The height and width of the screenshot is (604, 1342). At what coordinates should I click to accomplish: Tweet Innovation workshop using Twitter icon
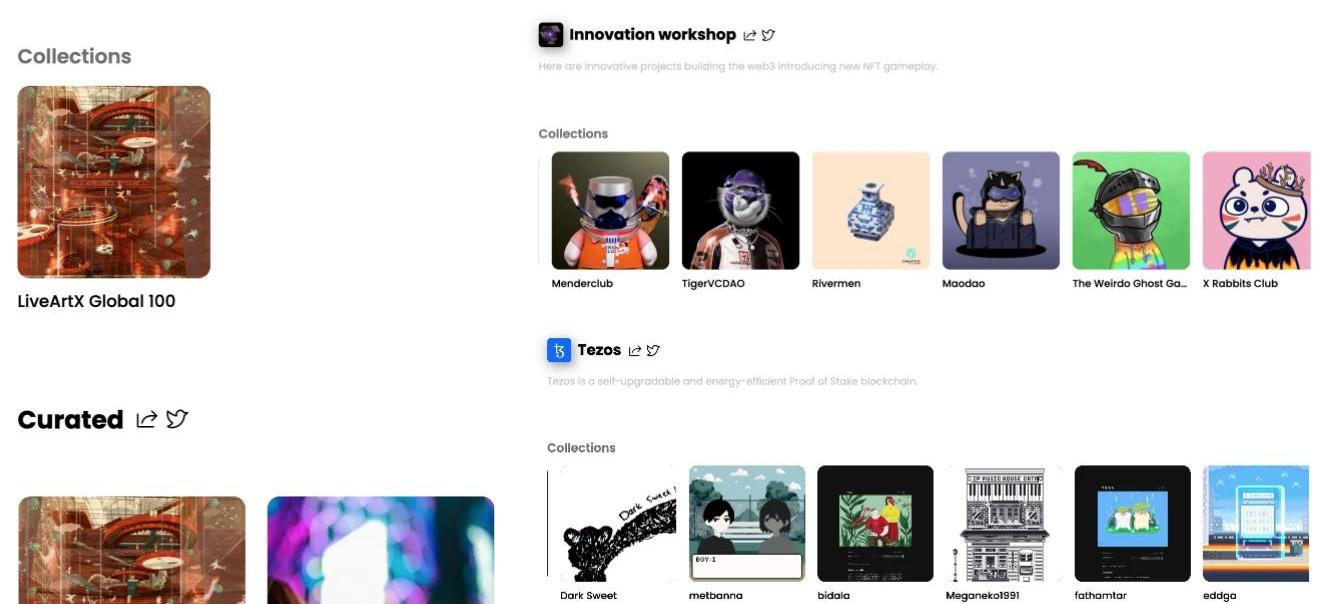768,35
